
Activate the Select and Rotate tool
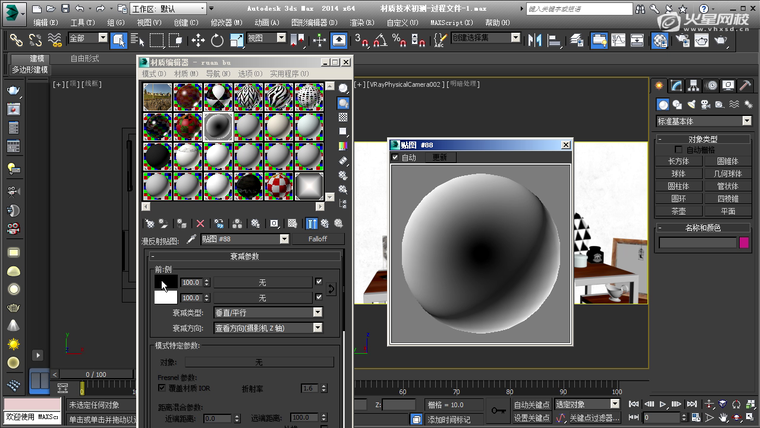click(x=217, y=40)
